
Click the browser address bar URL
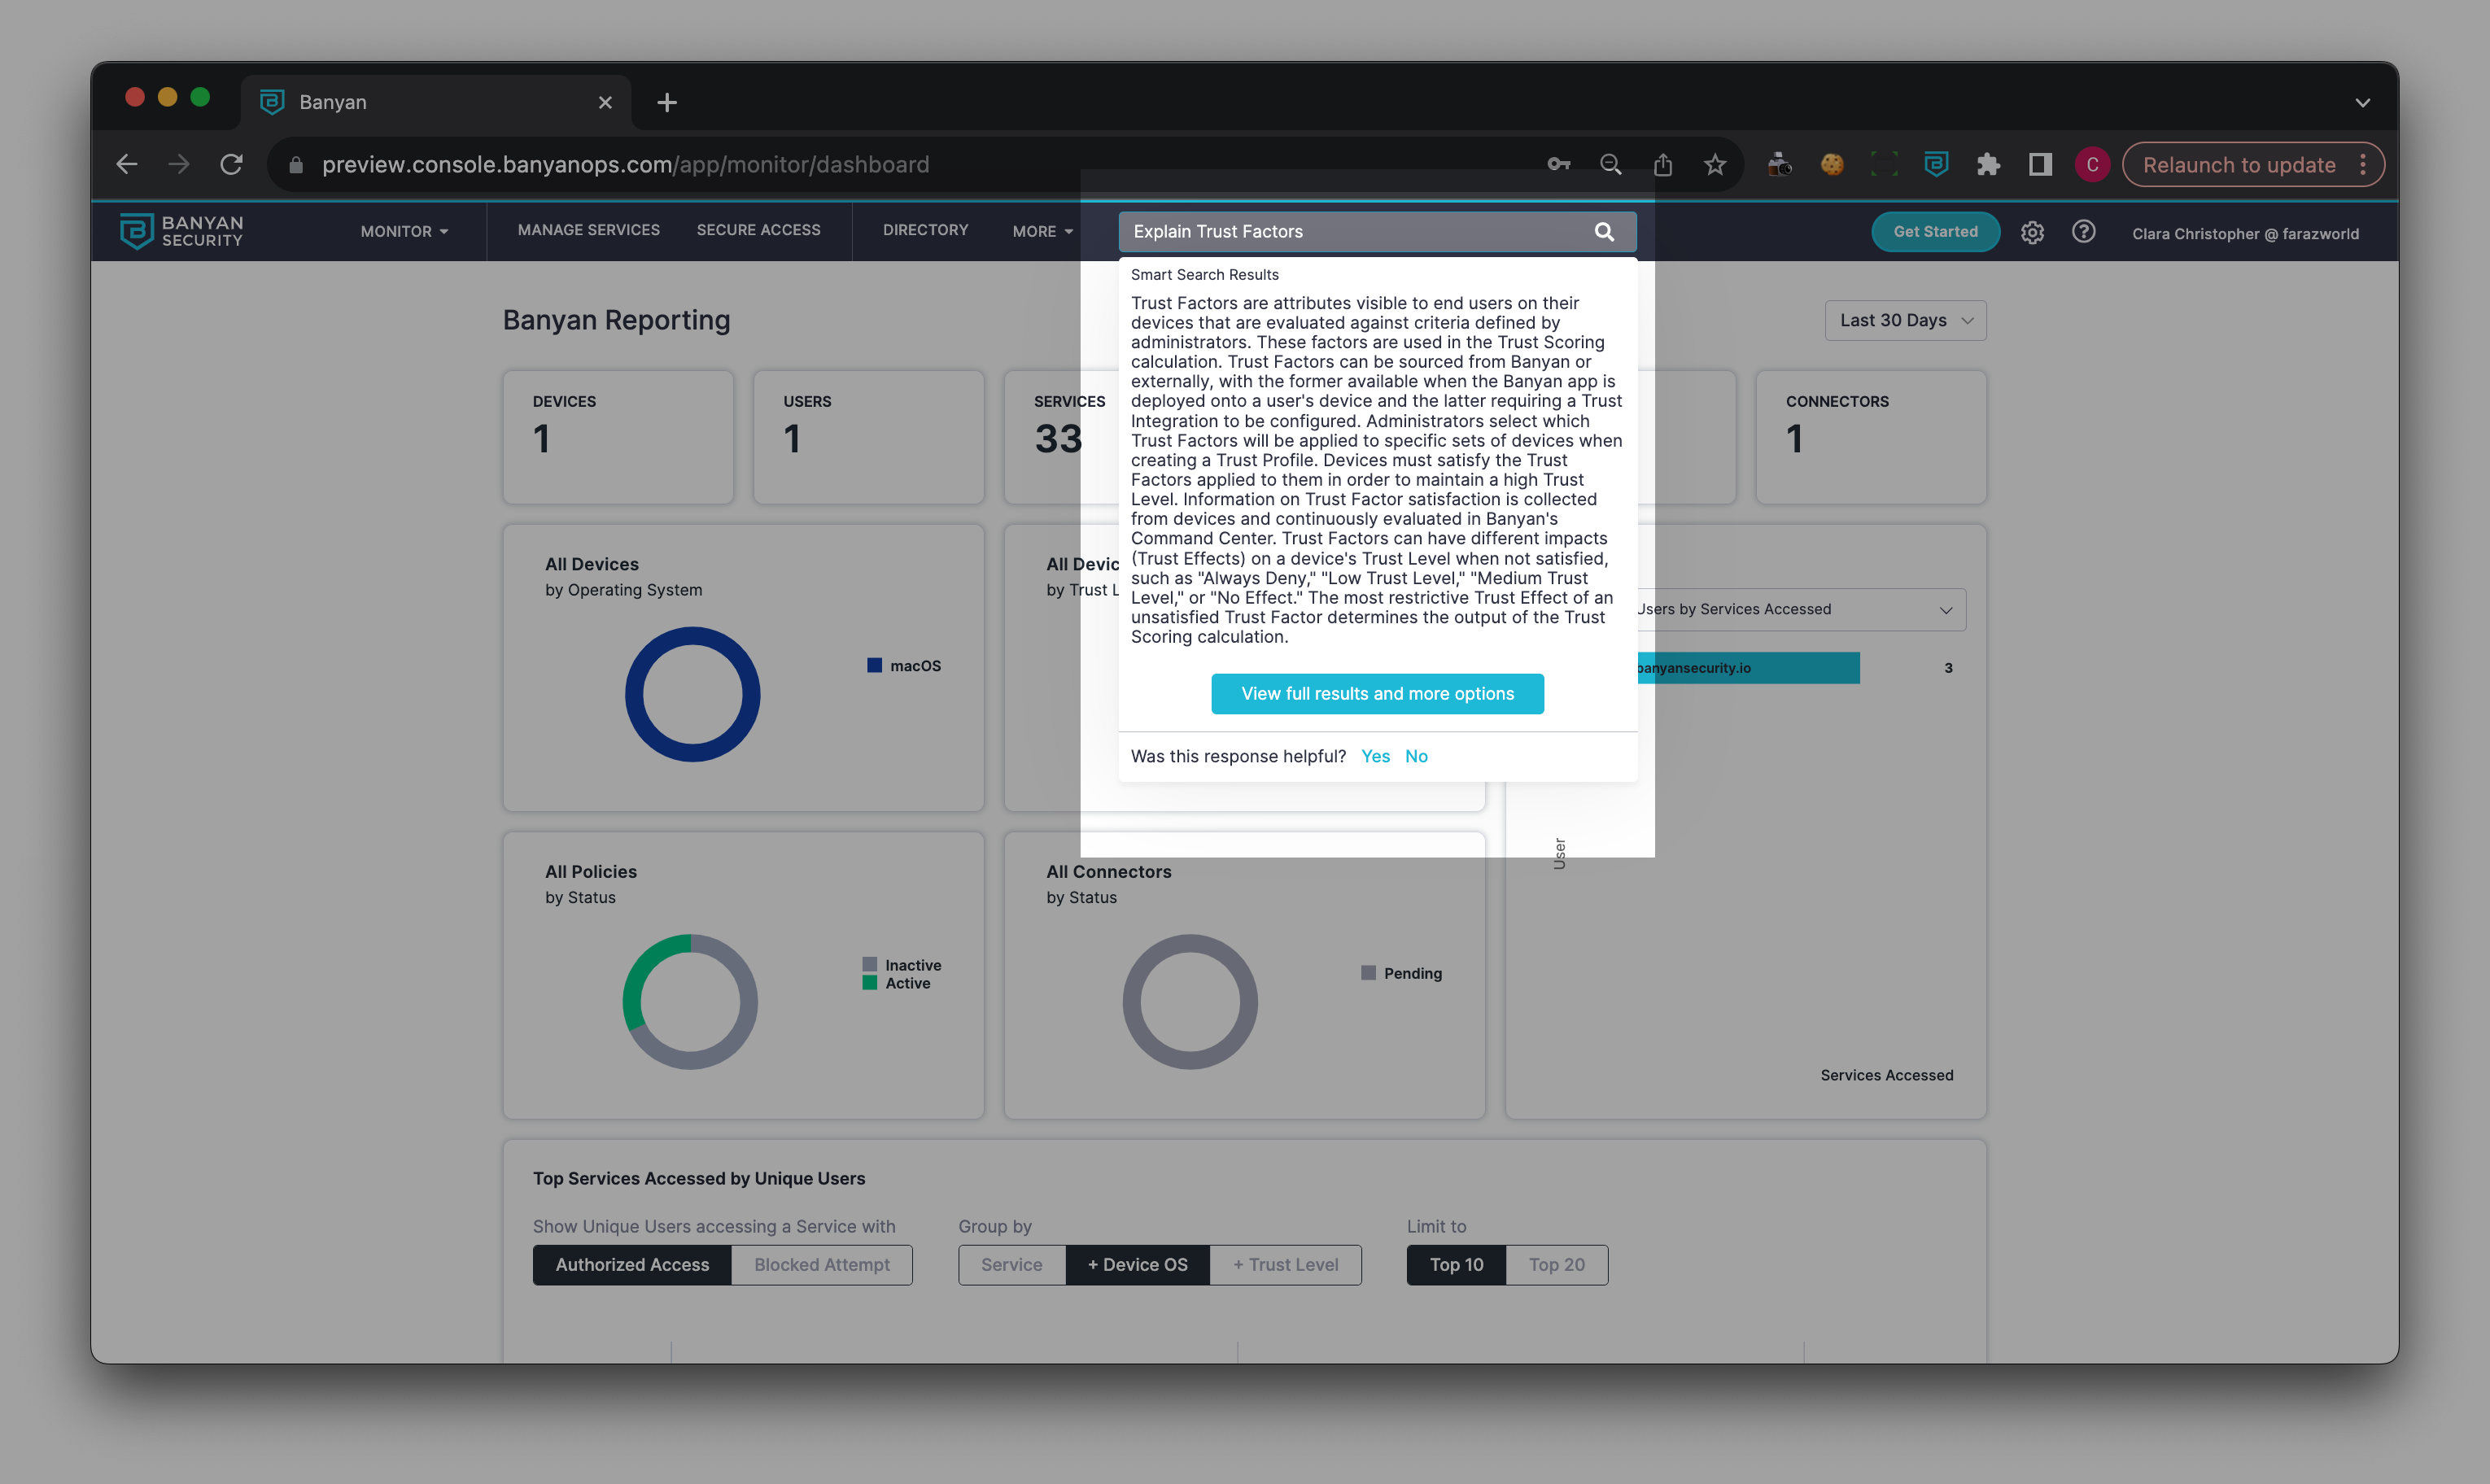(x=625, y=165)
